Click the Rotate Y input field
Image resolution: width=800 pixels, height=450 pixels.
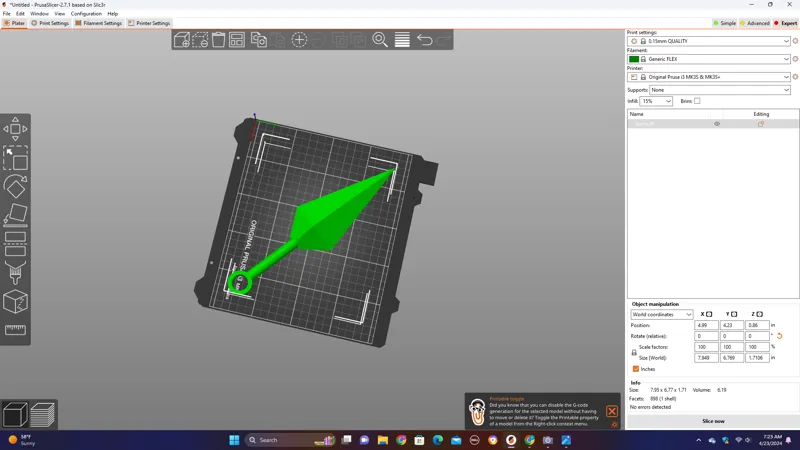(x=731, y=336)
